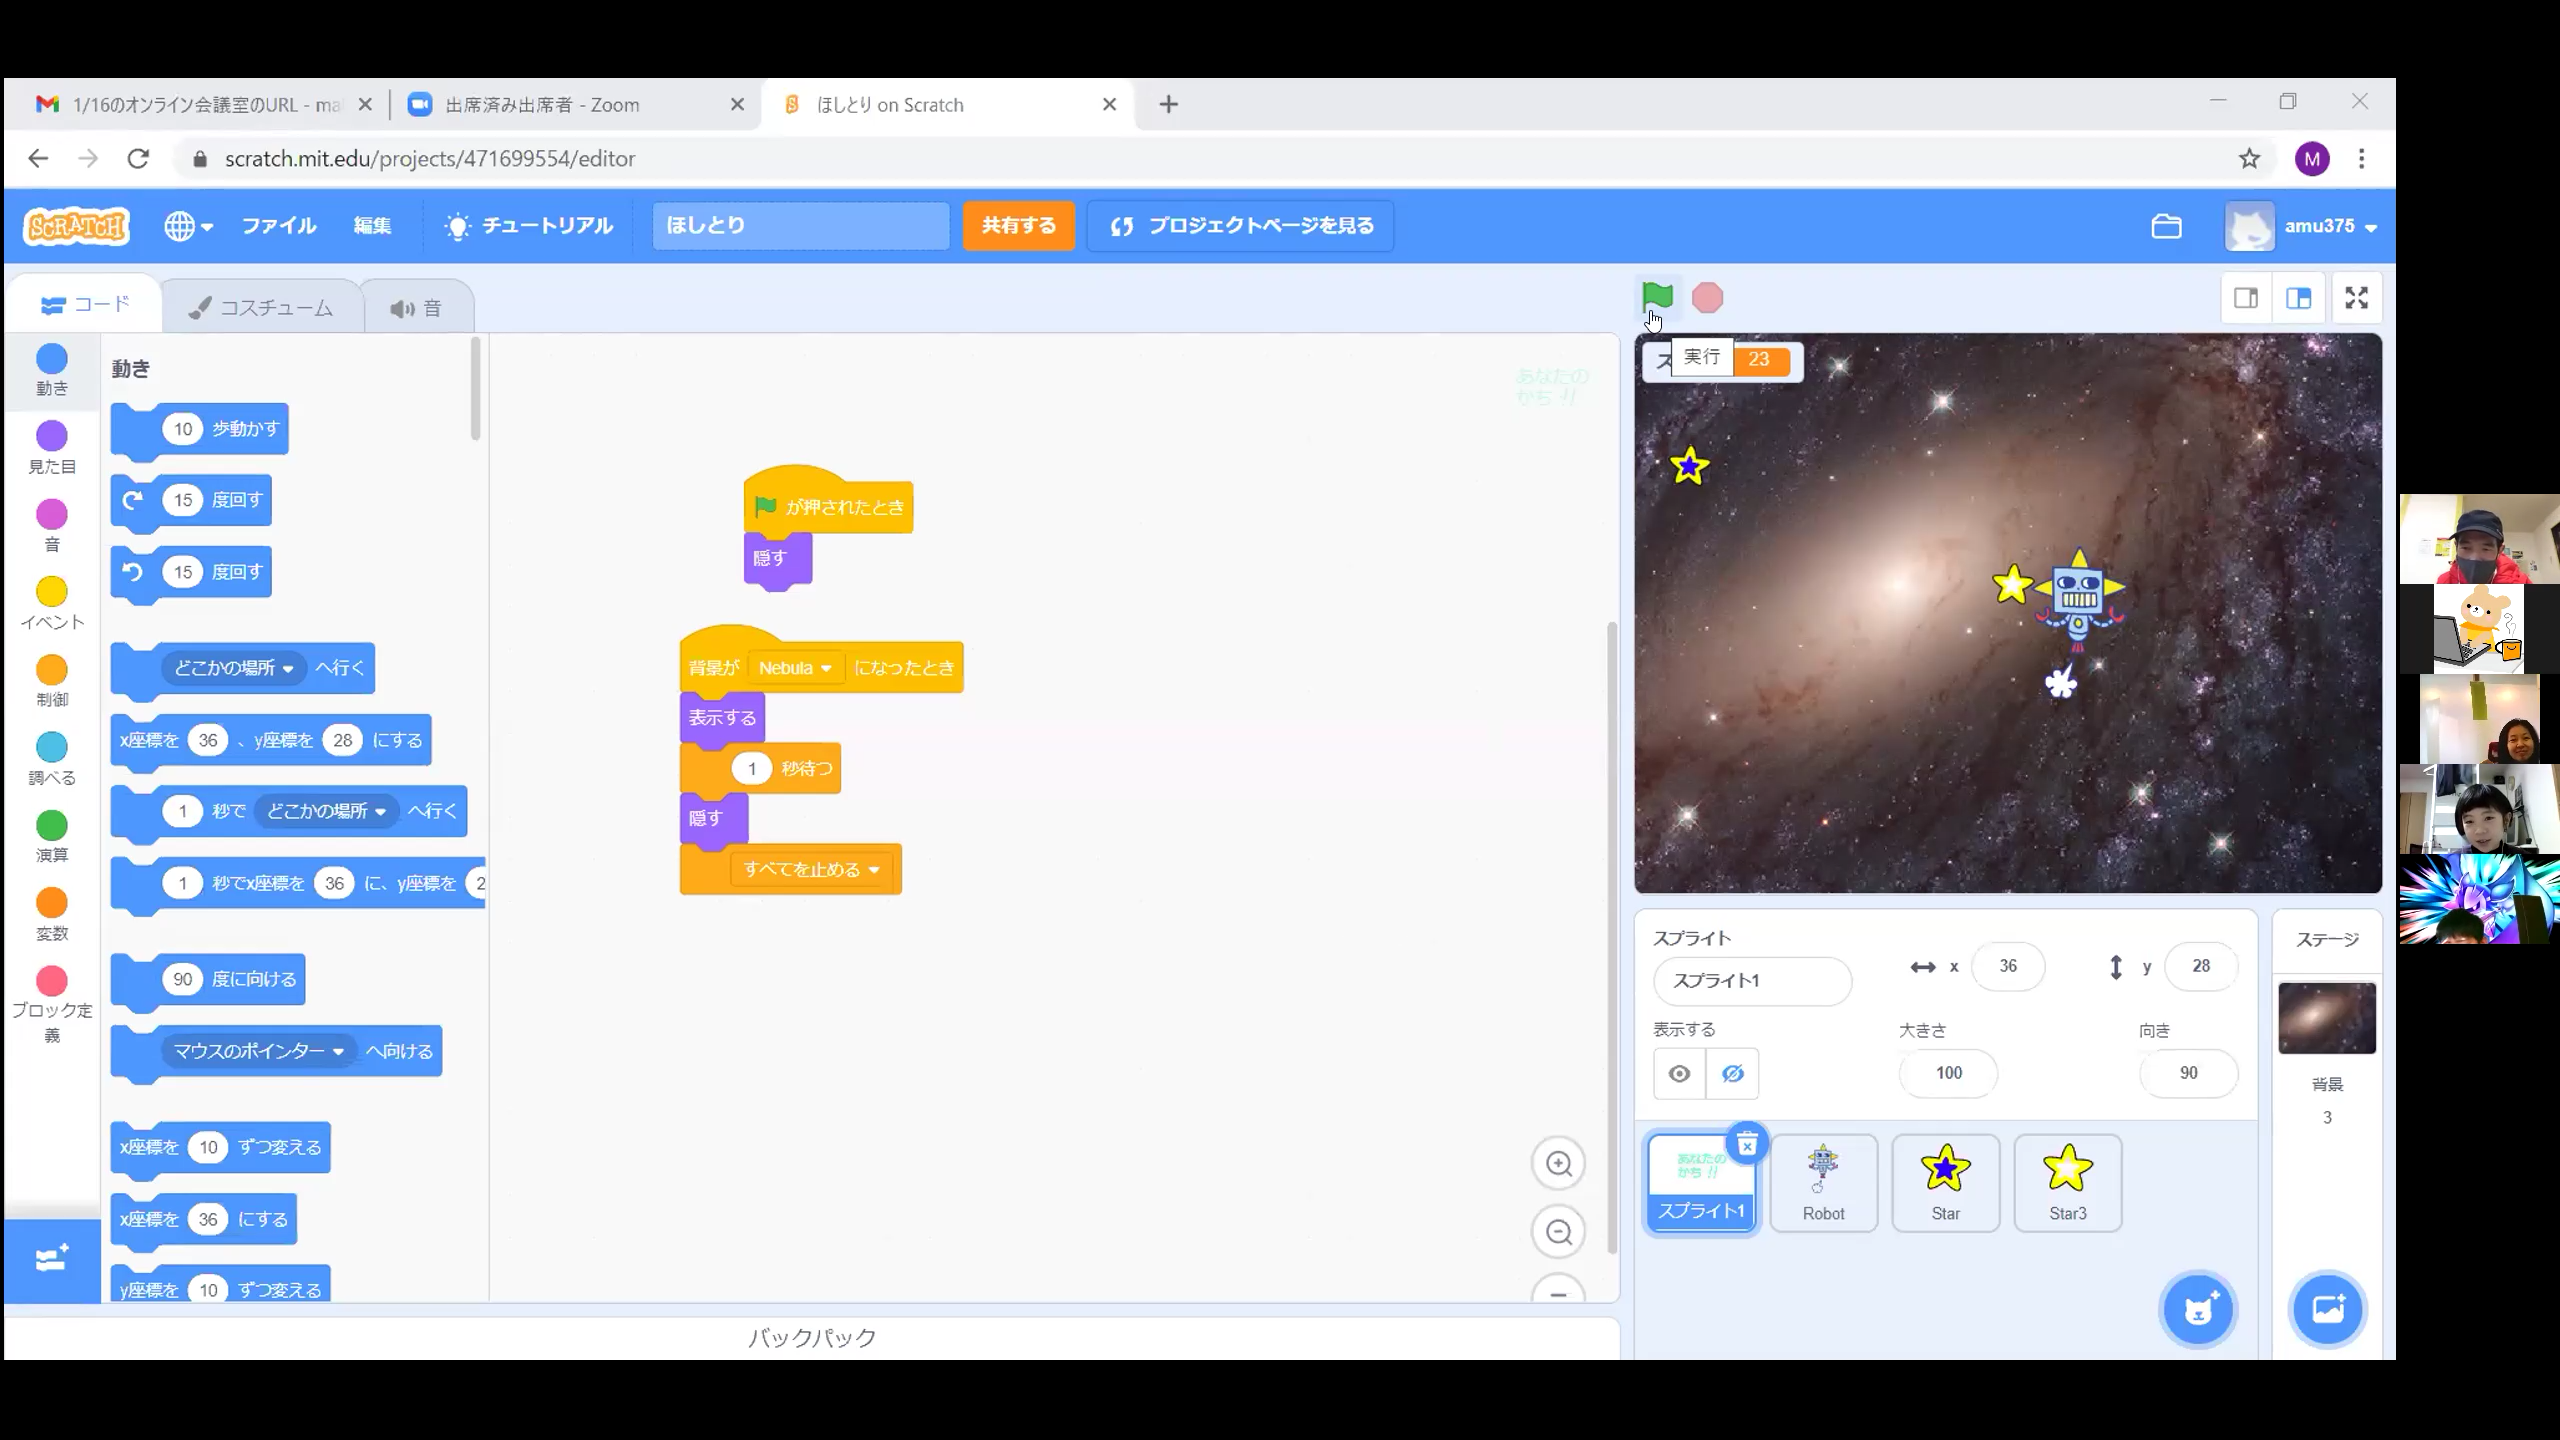The image size is (2560, 1440).
Task: Open the My Stuff folder icon
Action: pyautogui.click(x=2166, y=226)
